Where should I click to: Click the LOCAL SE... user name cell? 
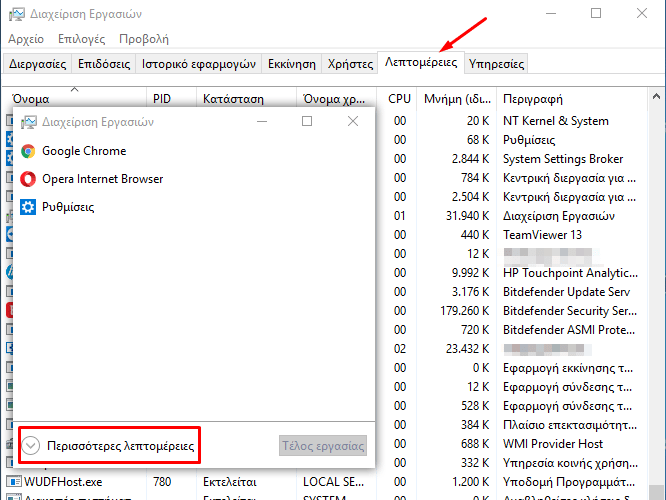coord(333,482)
